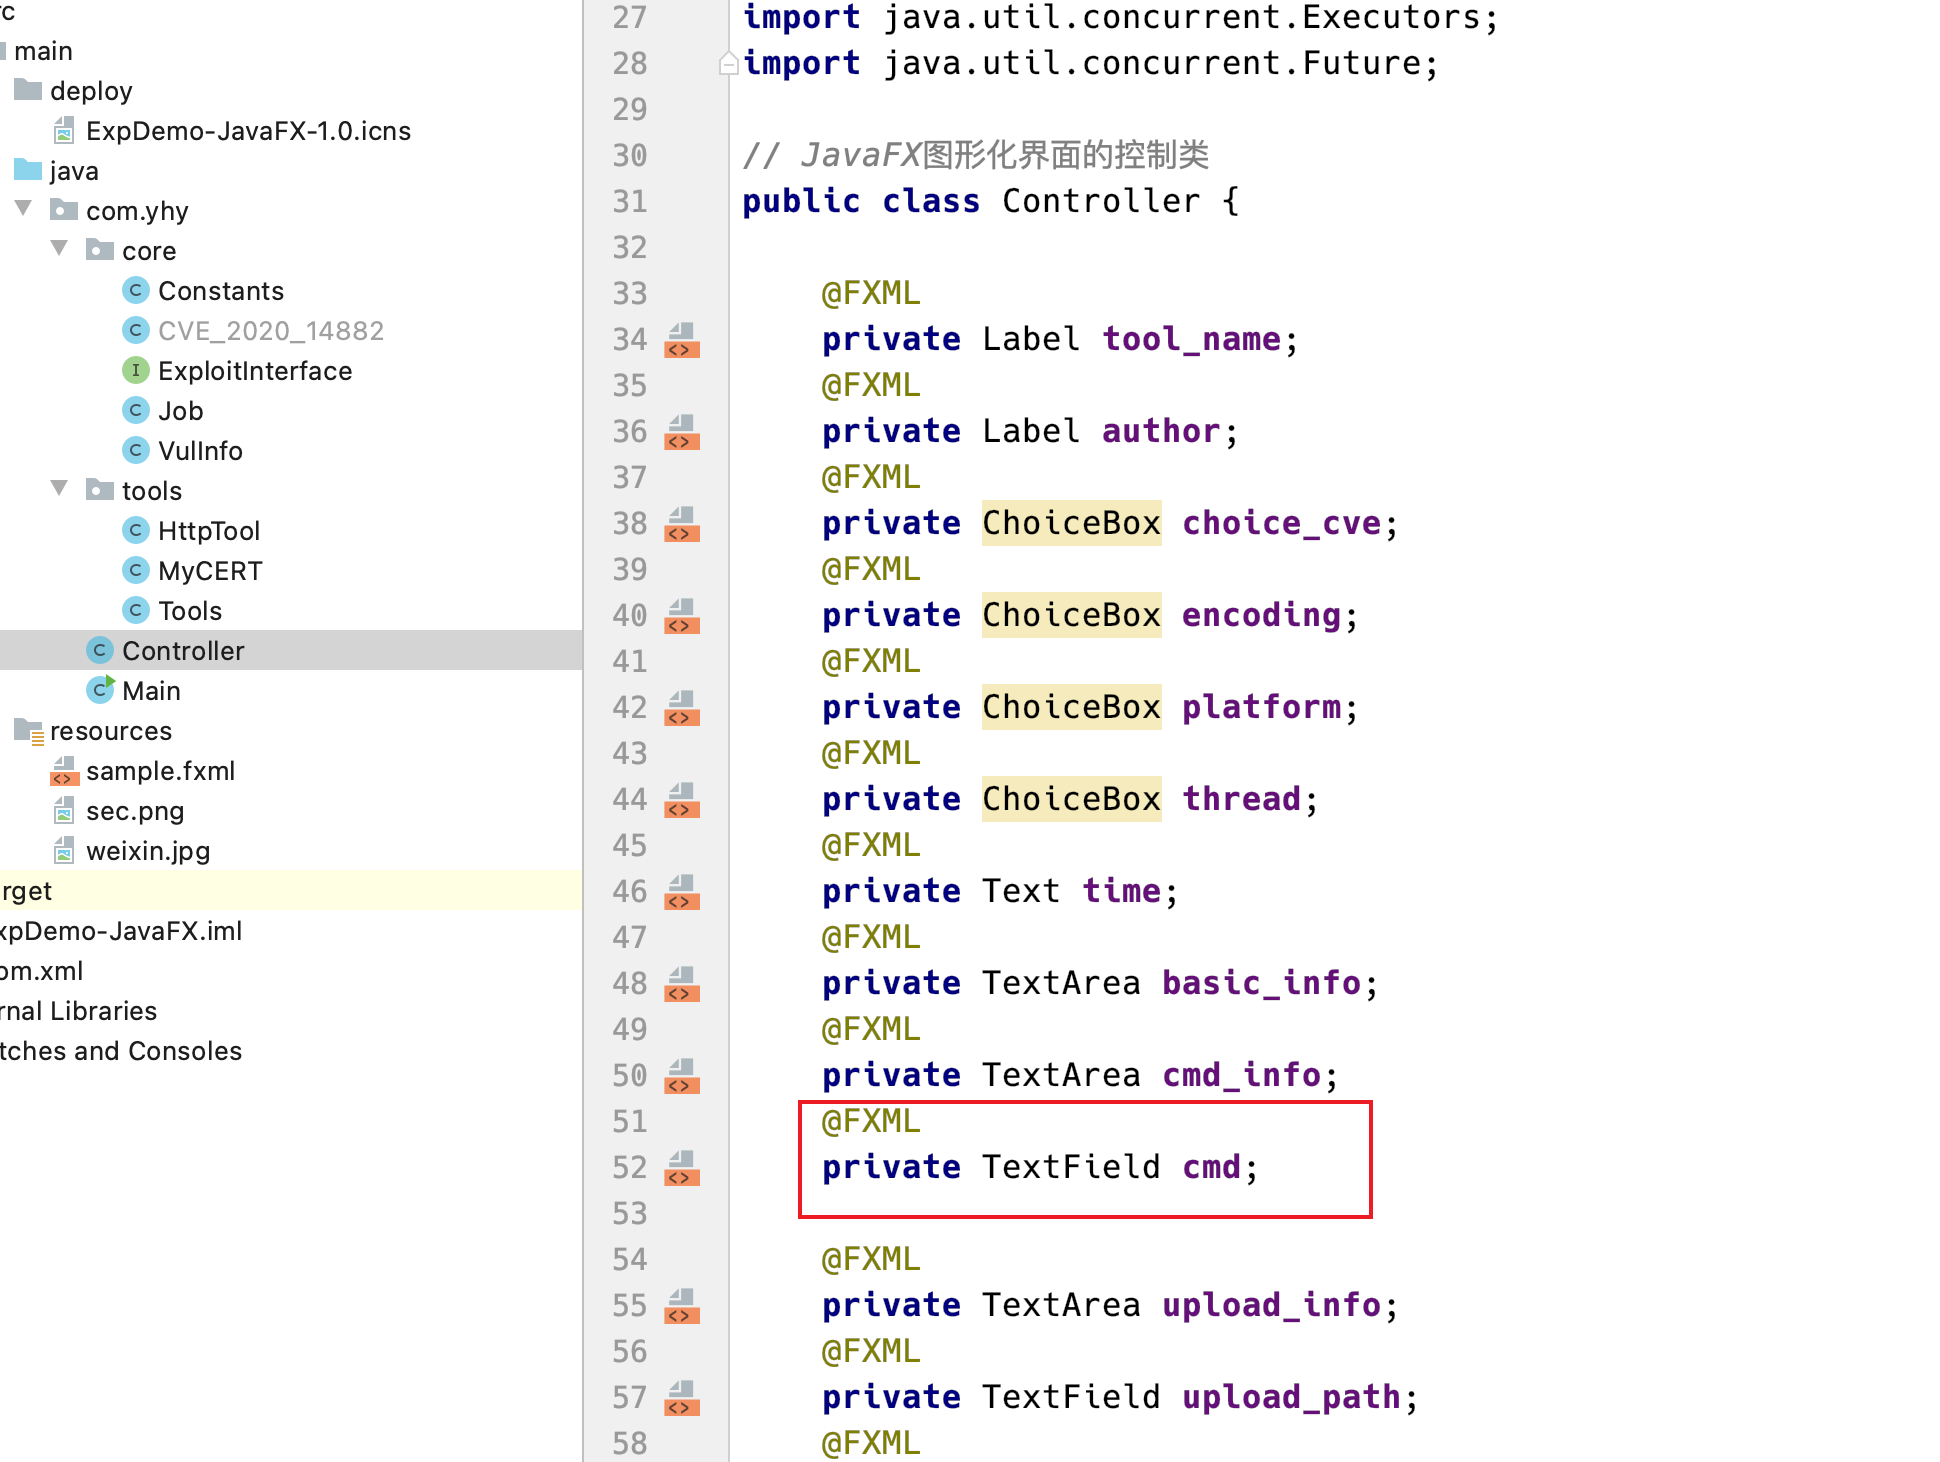This screenshot has height=1462, width=1940.
Task: Click the highlighted ChoiceBox type for choice_cve
Action: [x=1070, y=523]
